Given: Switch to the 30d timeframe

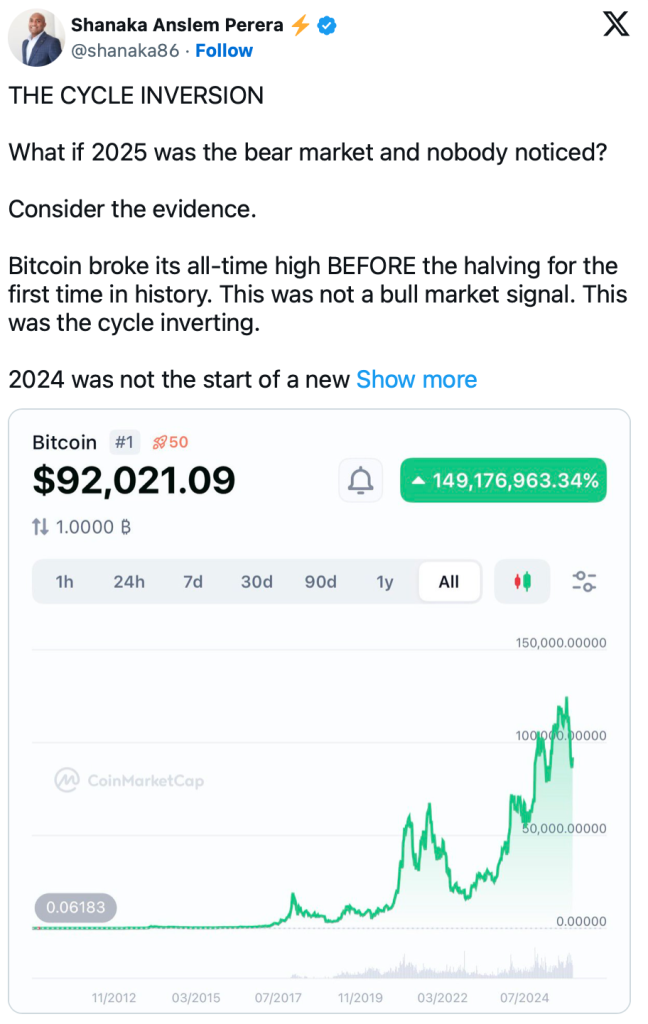Looking at the screenshot, I should coord(256,581).
